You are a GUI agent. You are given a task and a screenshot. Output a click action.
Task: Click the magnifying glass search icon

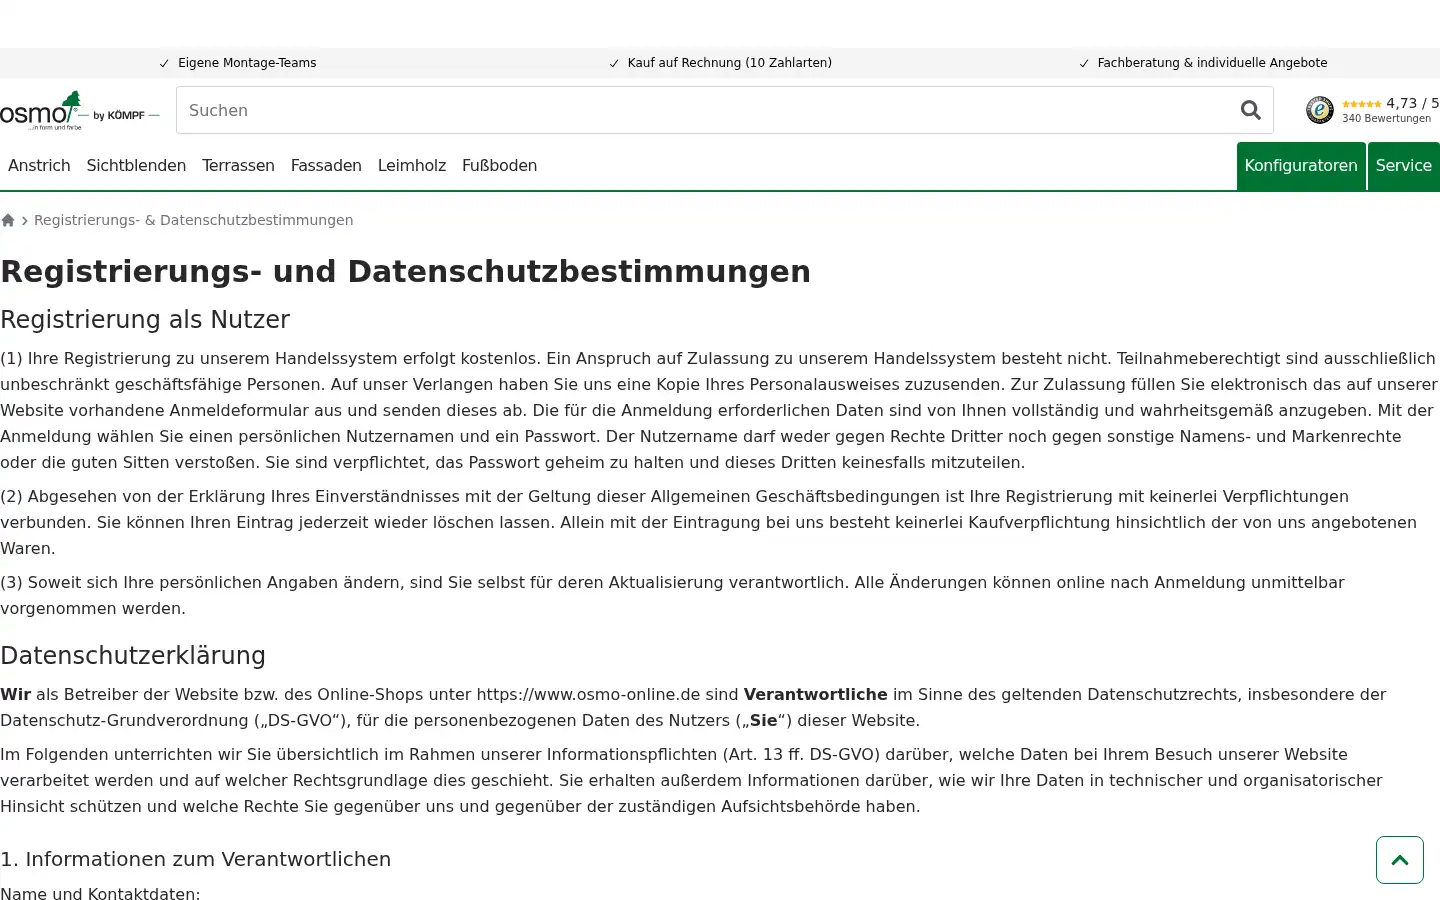[1250, 110]
